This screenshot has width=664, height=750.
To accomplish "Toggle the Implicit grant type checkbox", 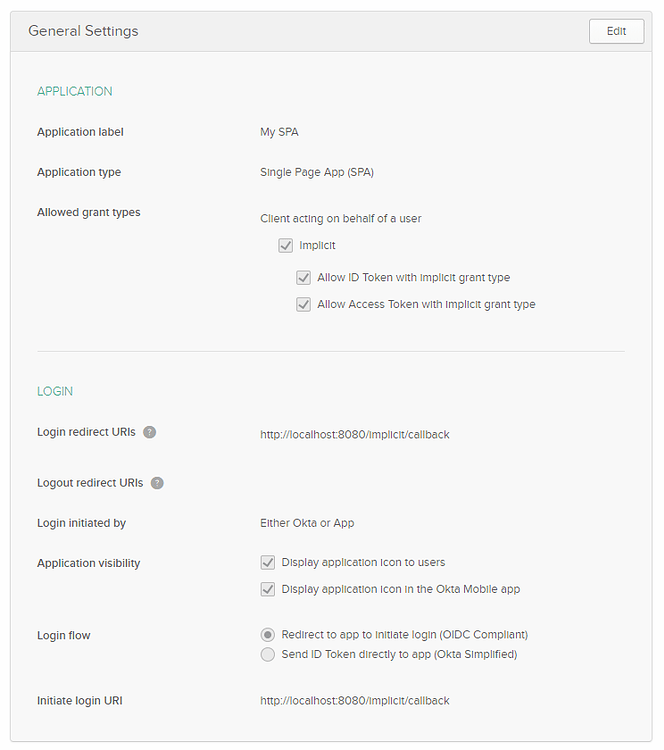I will coord(286,245).
